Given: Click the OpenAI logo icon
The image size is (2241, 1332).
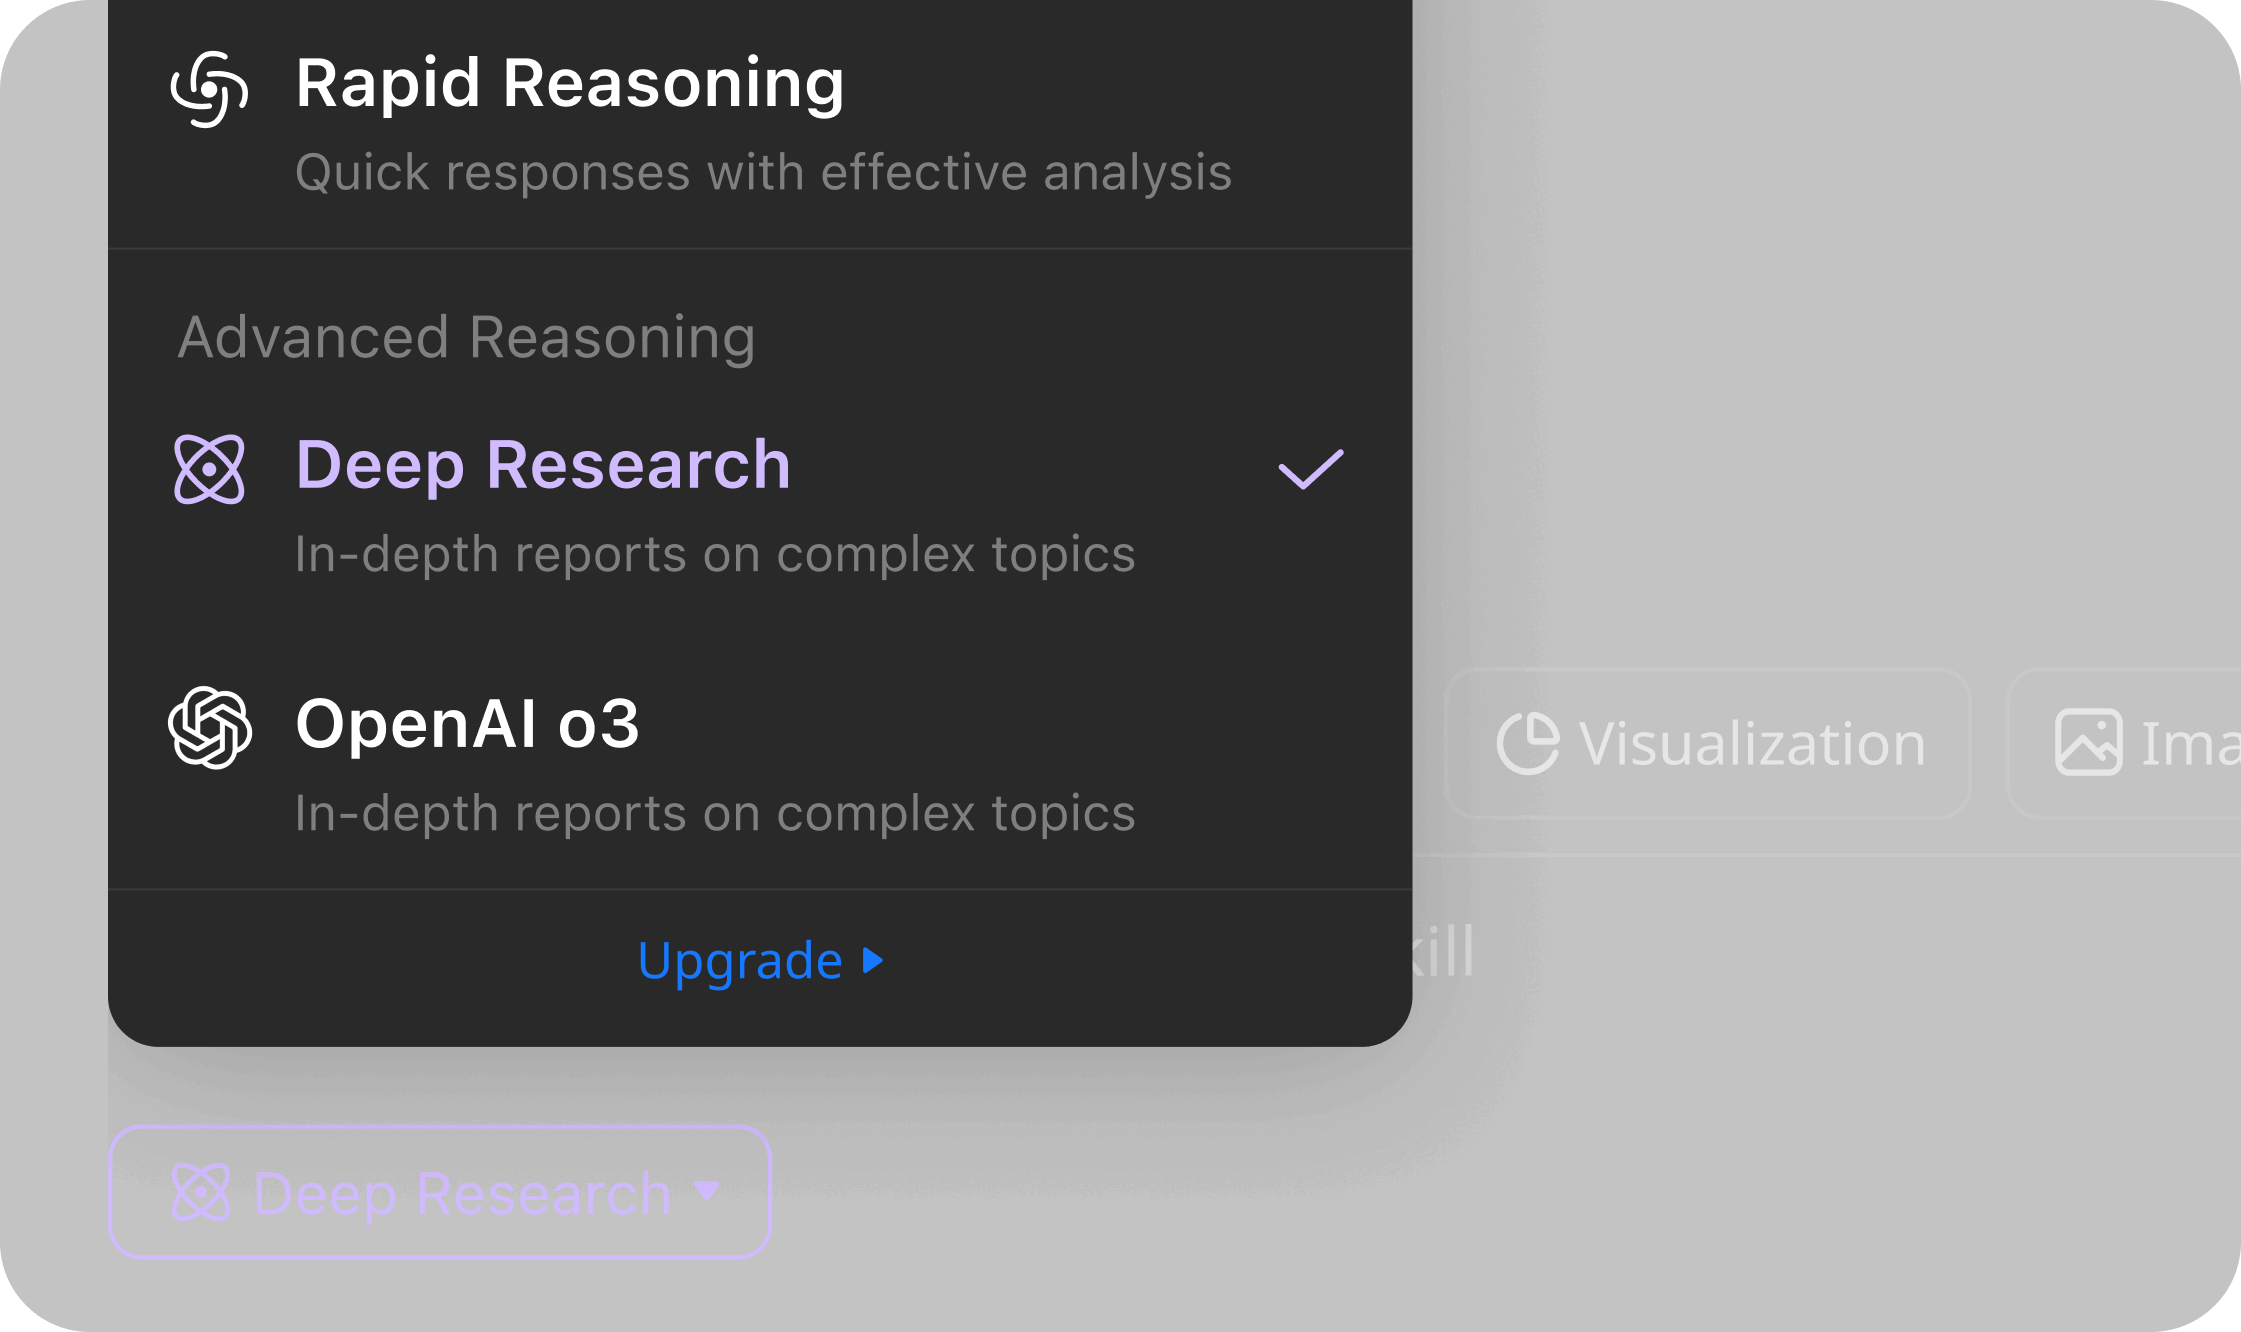Looking at the screenshot, I should point(210,727).
